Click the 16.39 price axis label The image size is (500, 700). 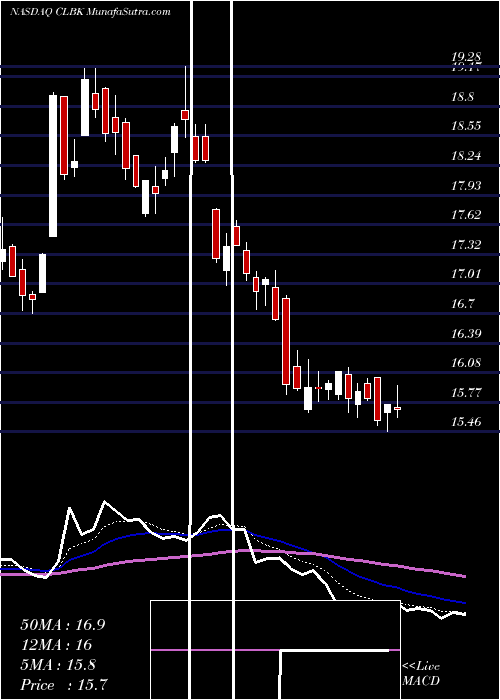[x=466, y=333]
